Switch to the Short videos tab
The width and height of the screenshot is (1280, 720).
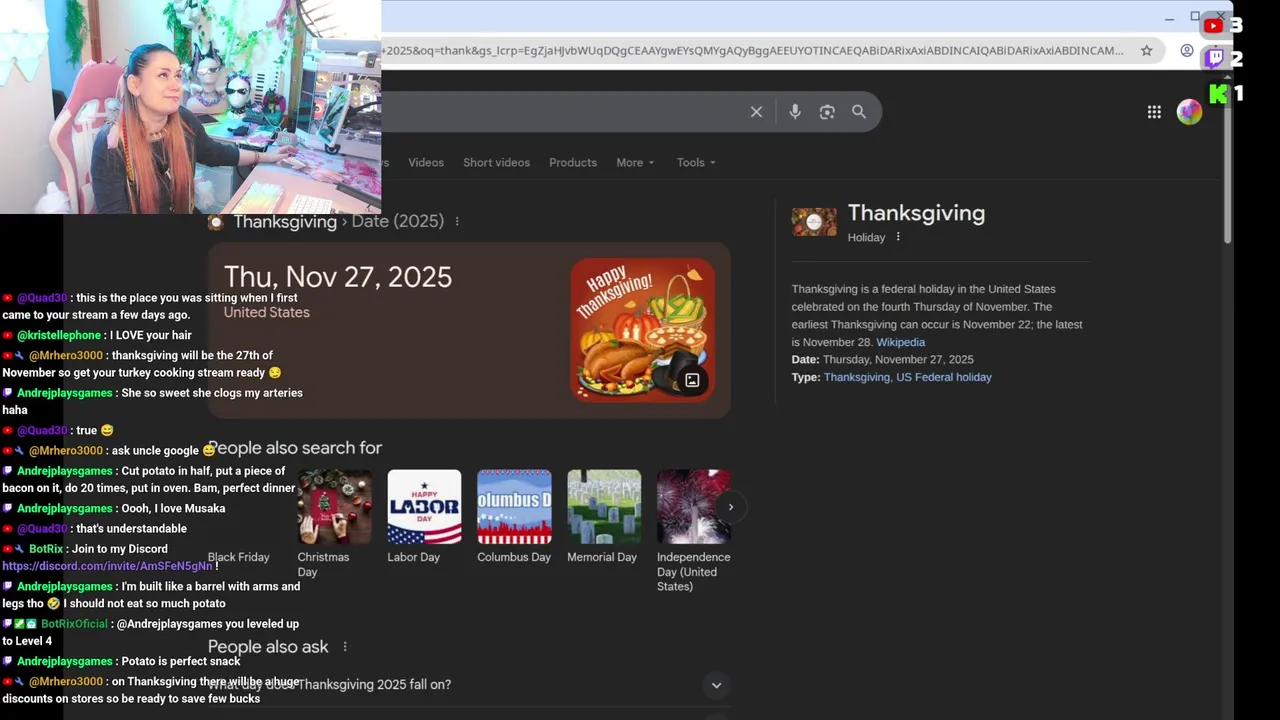(x=496, y=162)
